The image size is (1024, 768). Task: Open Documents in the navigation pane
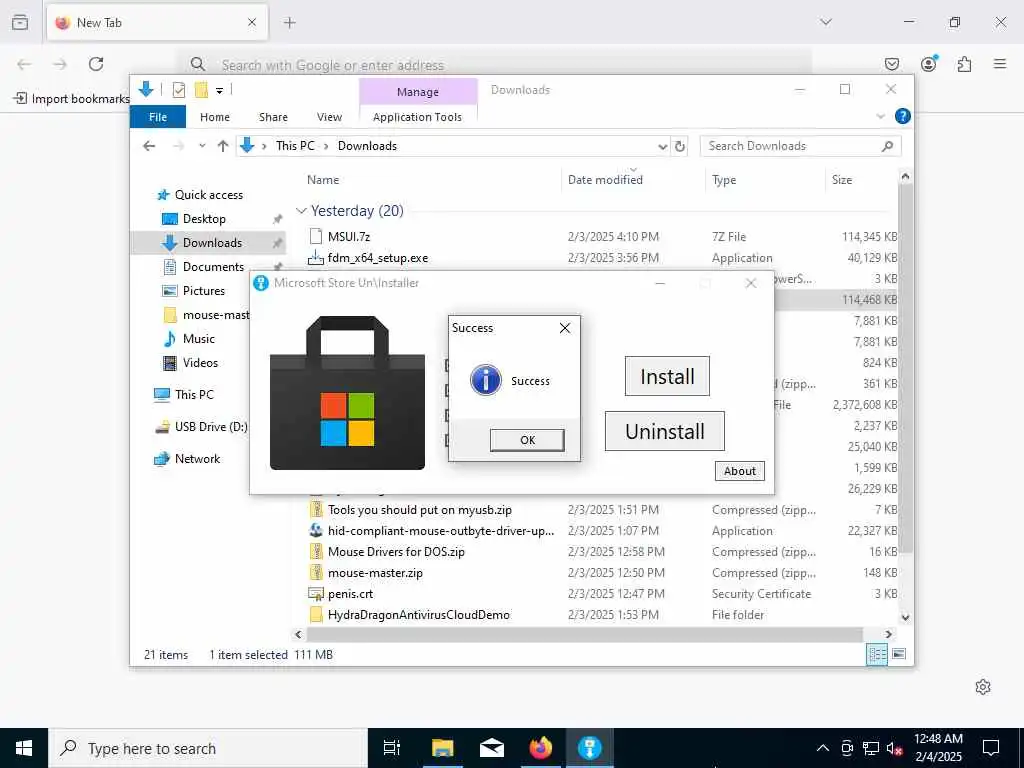tap(213, 266)
